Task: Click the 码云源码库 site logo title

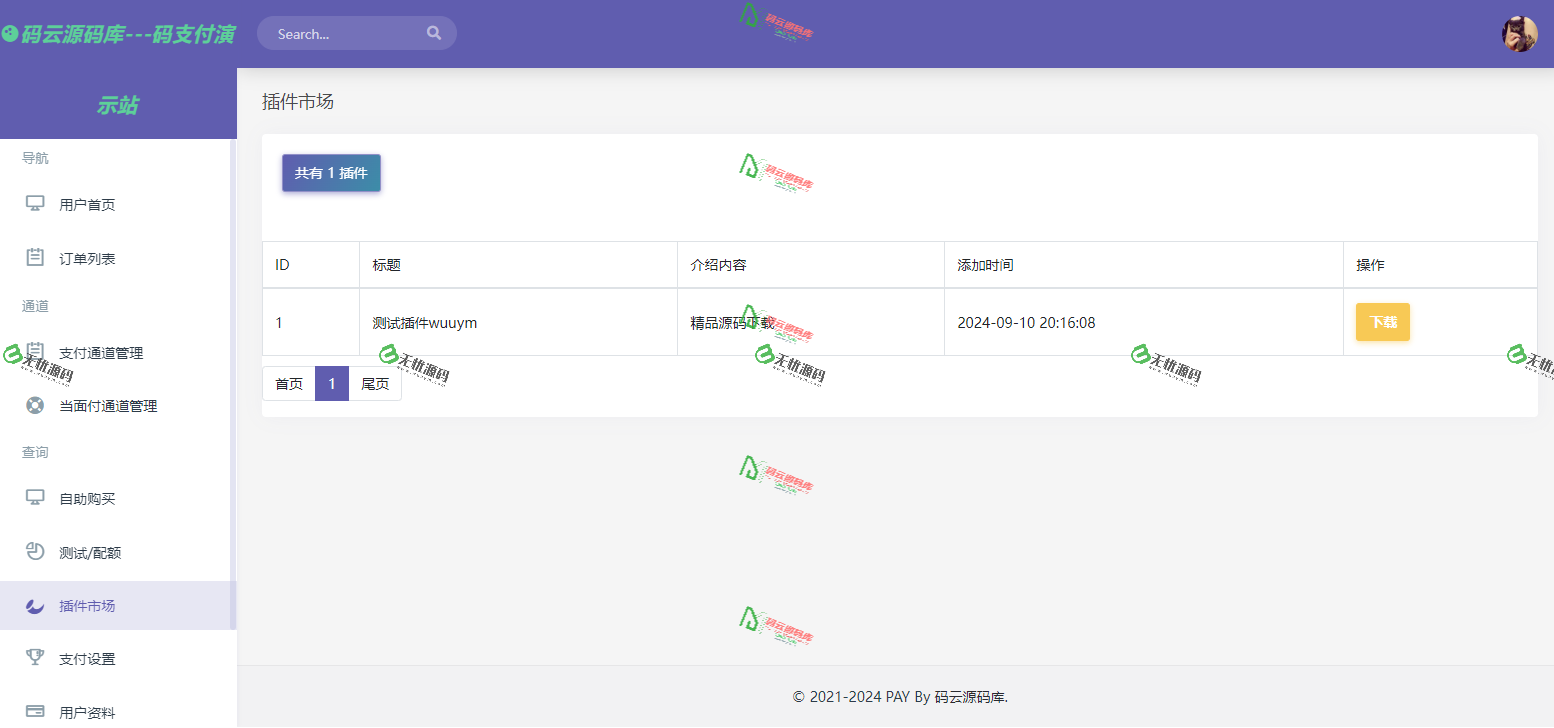Action: [118, 35]
